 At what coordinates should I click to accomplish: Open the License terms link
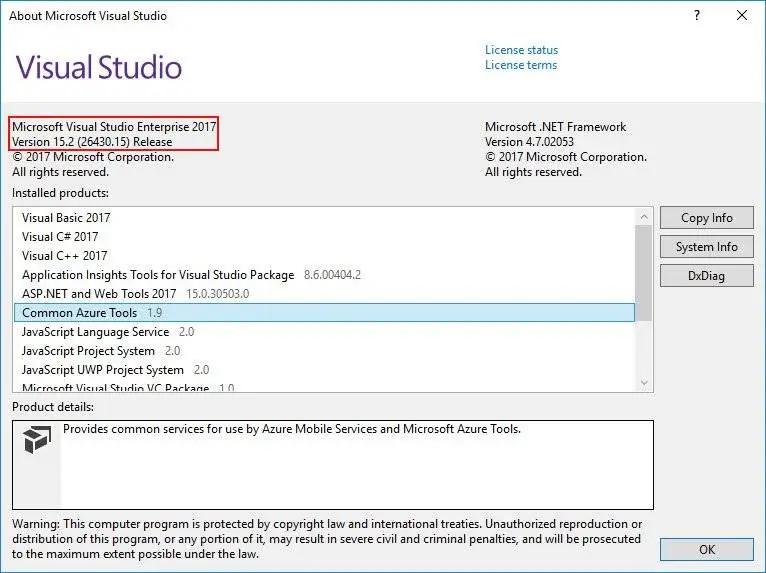tap(521, 65)
